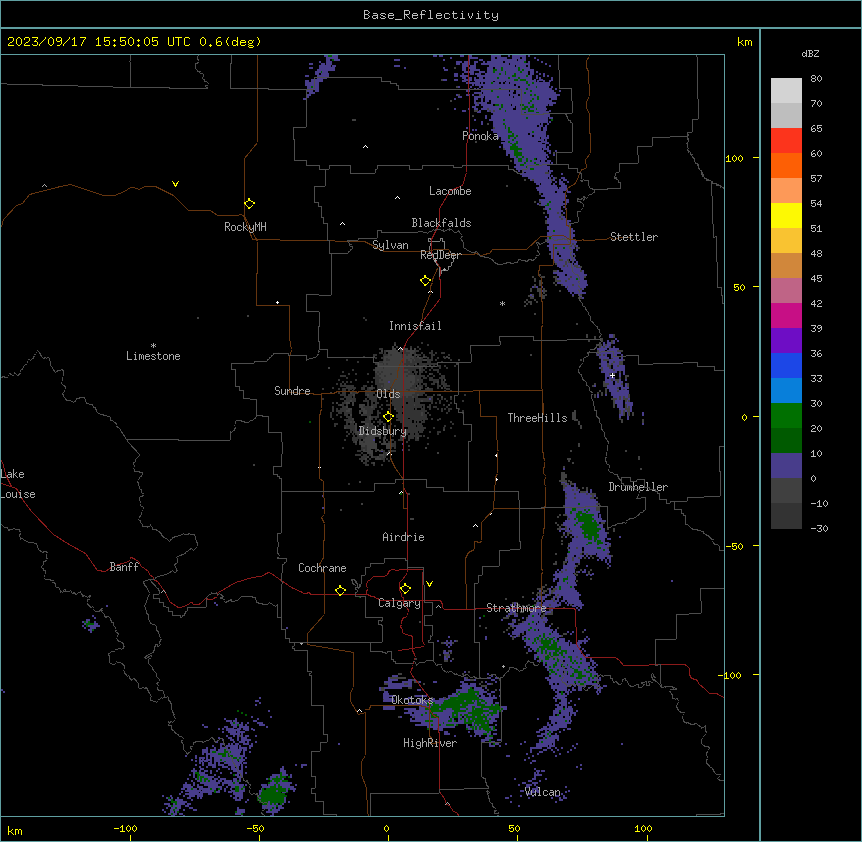Select the white-gray 80 dBZ color swatch
Viewport: 862px width, 842px height.
tap(786, 91)
